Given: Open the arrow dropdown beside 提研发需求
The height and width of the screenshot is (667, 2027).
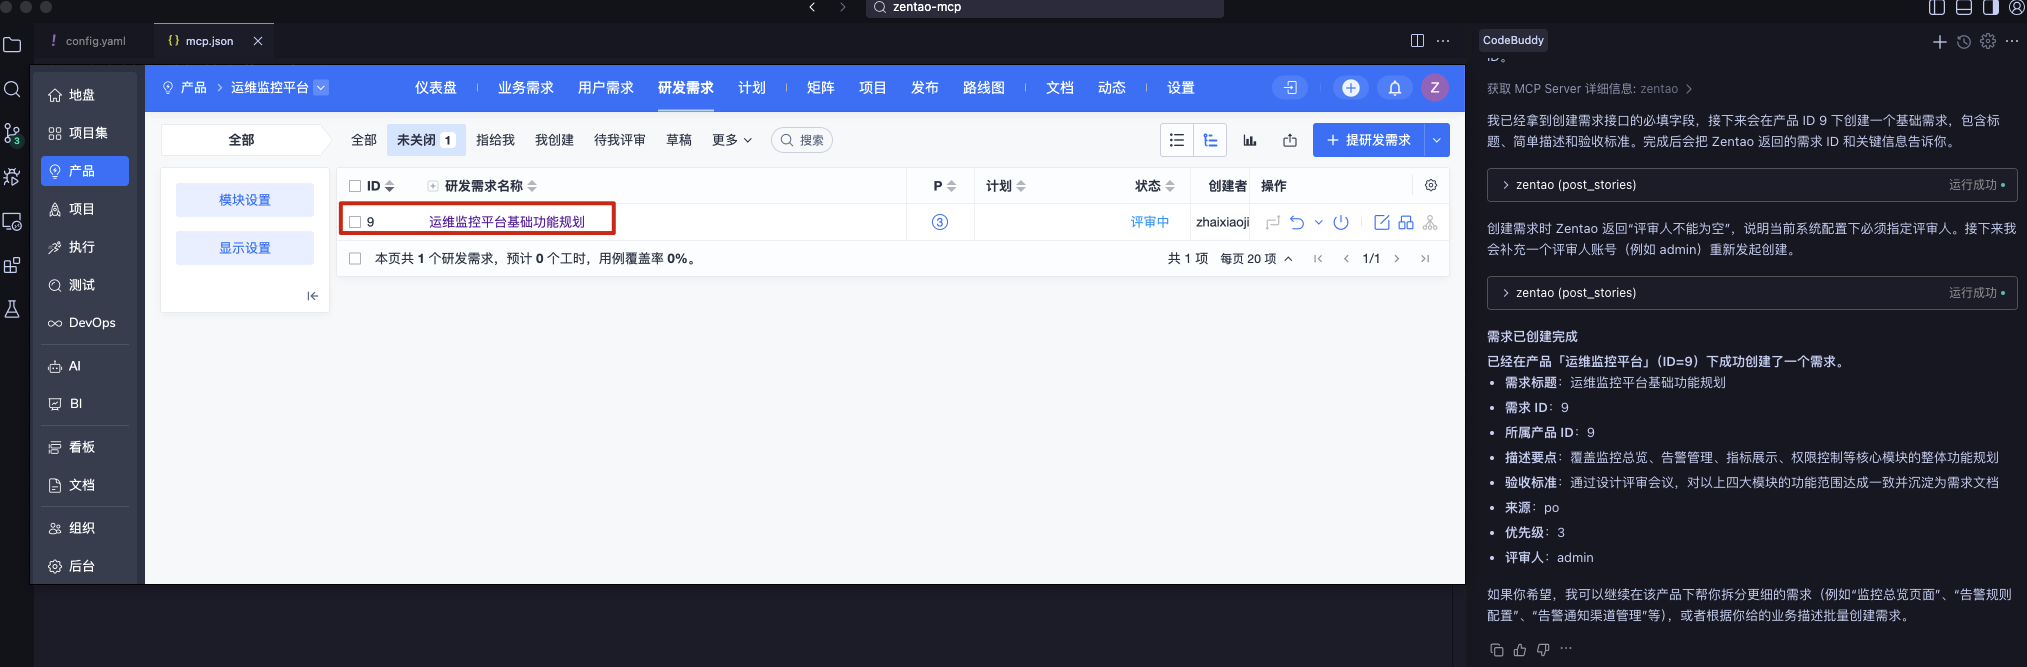Looking at the screenshot, I should tap(1436, 140).
